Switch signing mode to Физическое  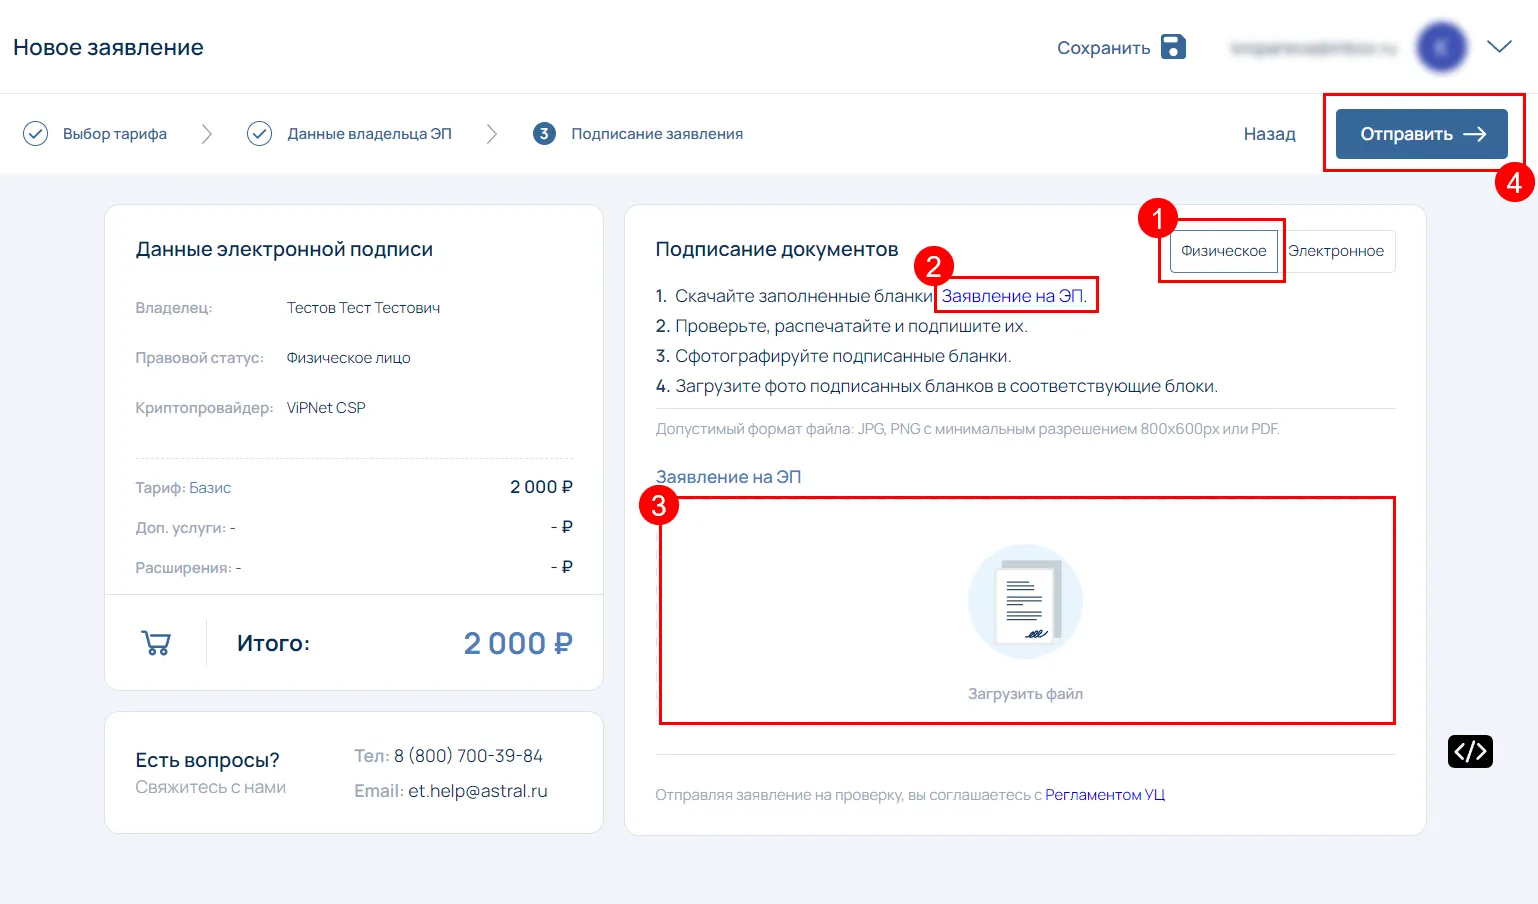[1223, 251]
